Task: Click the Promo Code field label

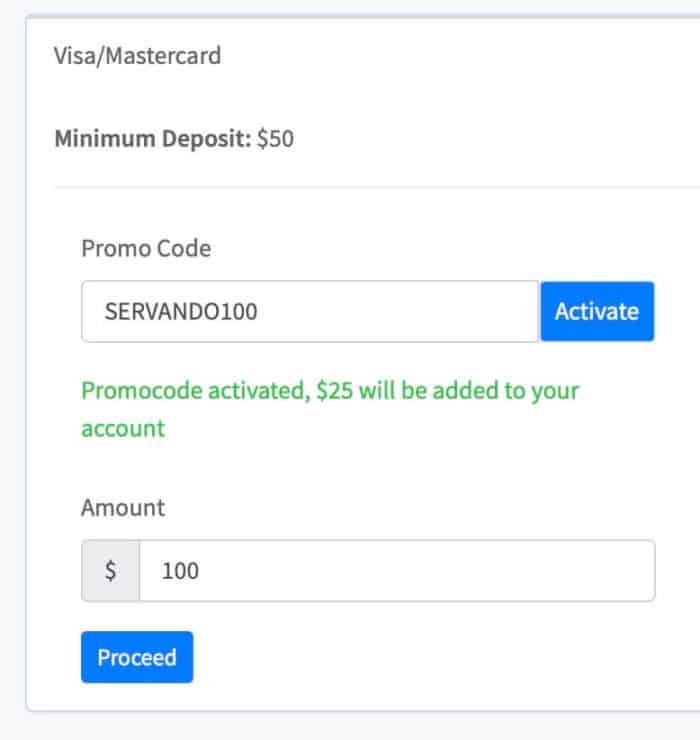Action: pyautogui.click(x=146, y=248)
